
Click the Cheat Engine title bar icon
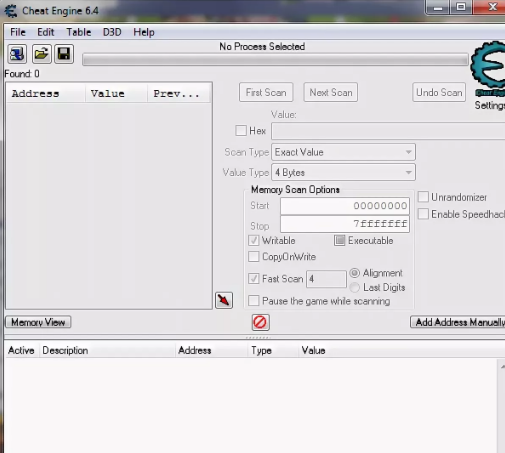point(11,11)
